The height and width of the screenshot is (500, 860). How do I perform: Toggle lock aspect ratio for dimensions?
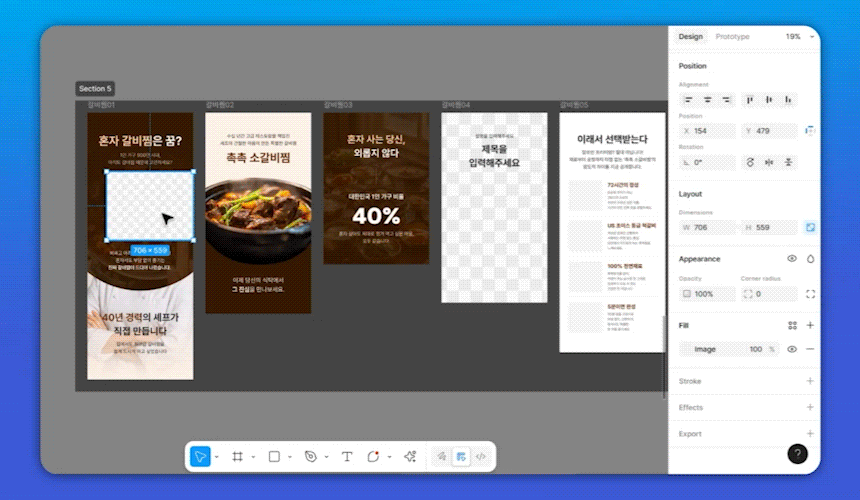tap(810, 227)
